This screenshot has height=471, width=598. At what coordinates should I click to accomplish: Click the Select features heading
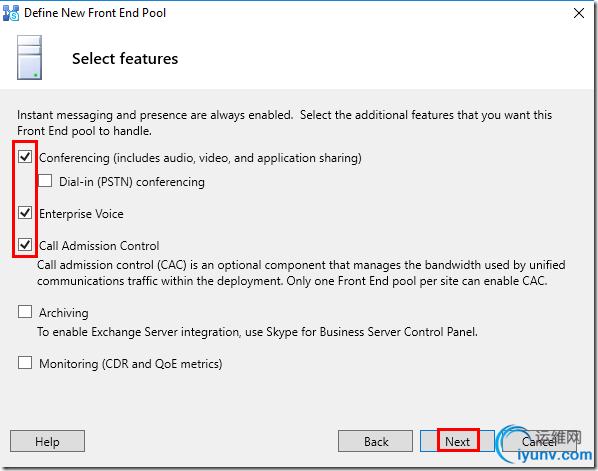click(x=125, y=59)
